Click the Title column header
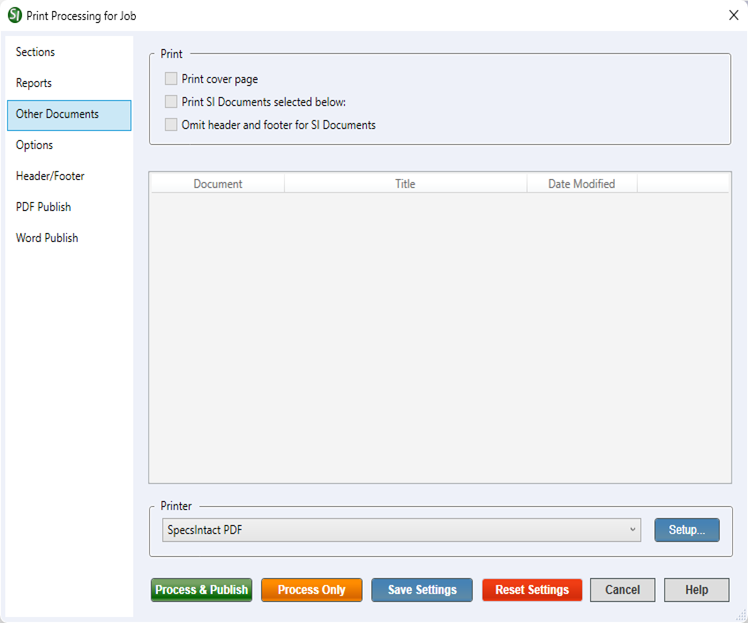The height and width of the screenshot is (623, 748). [405, 184]
